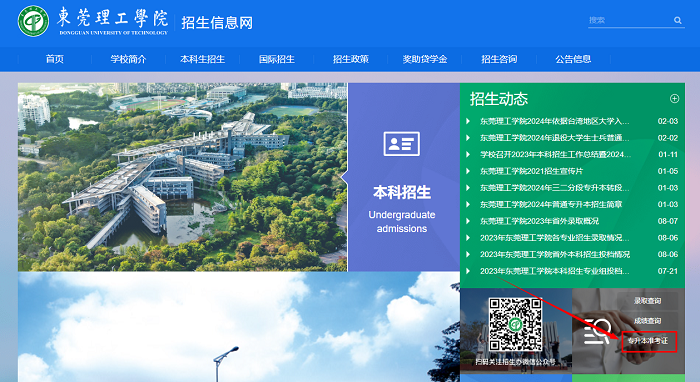Click the arrow bullet beside the 02-03 news item
This screenshot has height=382, width=700.
468,121
